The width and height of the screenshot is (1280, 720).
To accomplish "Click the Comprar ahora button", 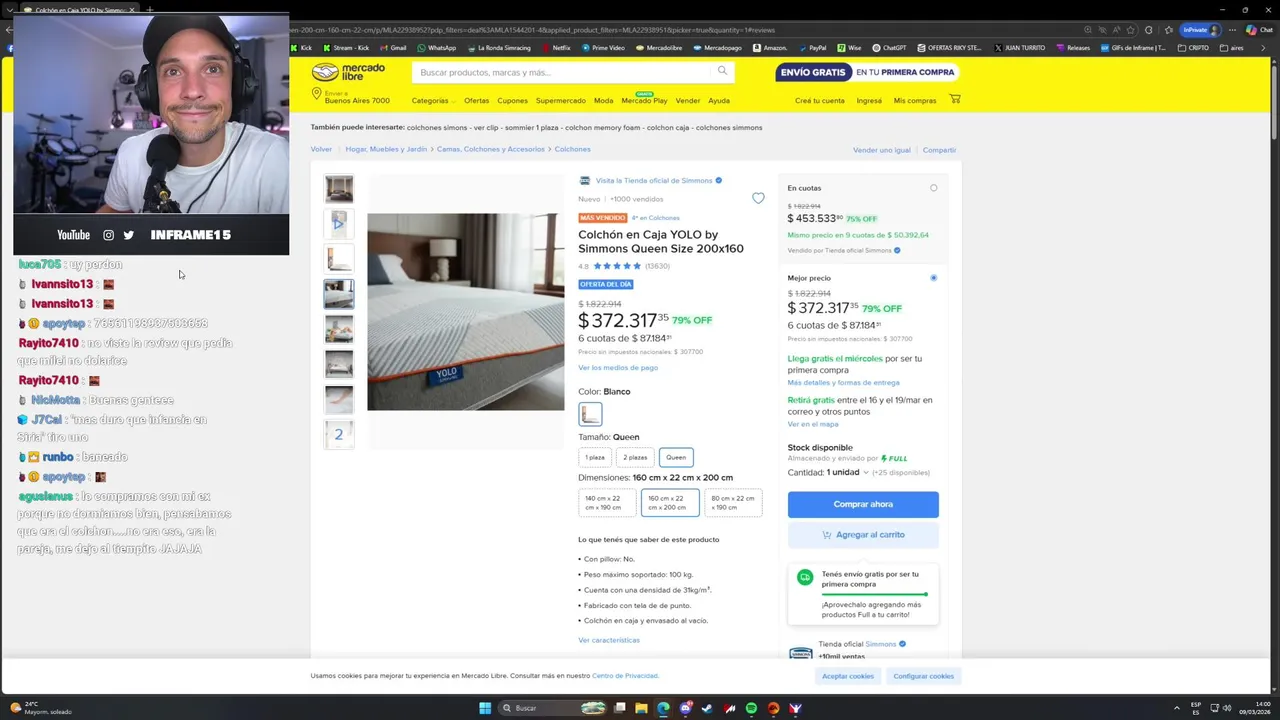I will point(863,504).
